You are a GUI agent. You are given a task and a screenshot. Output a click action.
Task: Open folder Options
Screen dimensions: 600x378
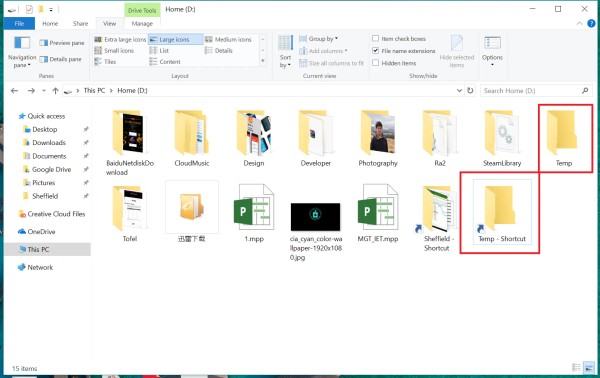click(x=492, y=52)
